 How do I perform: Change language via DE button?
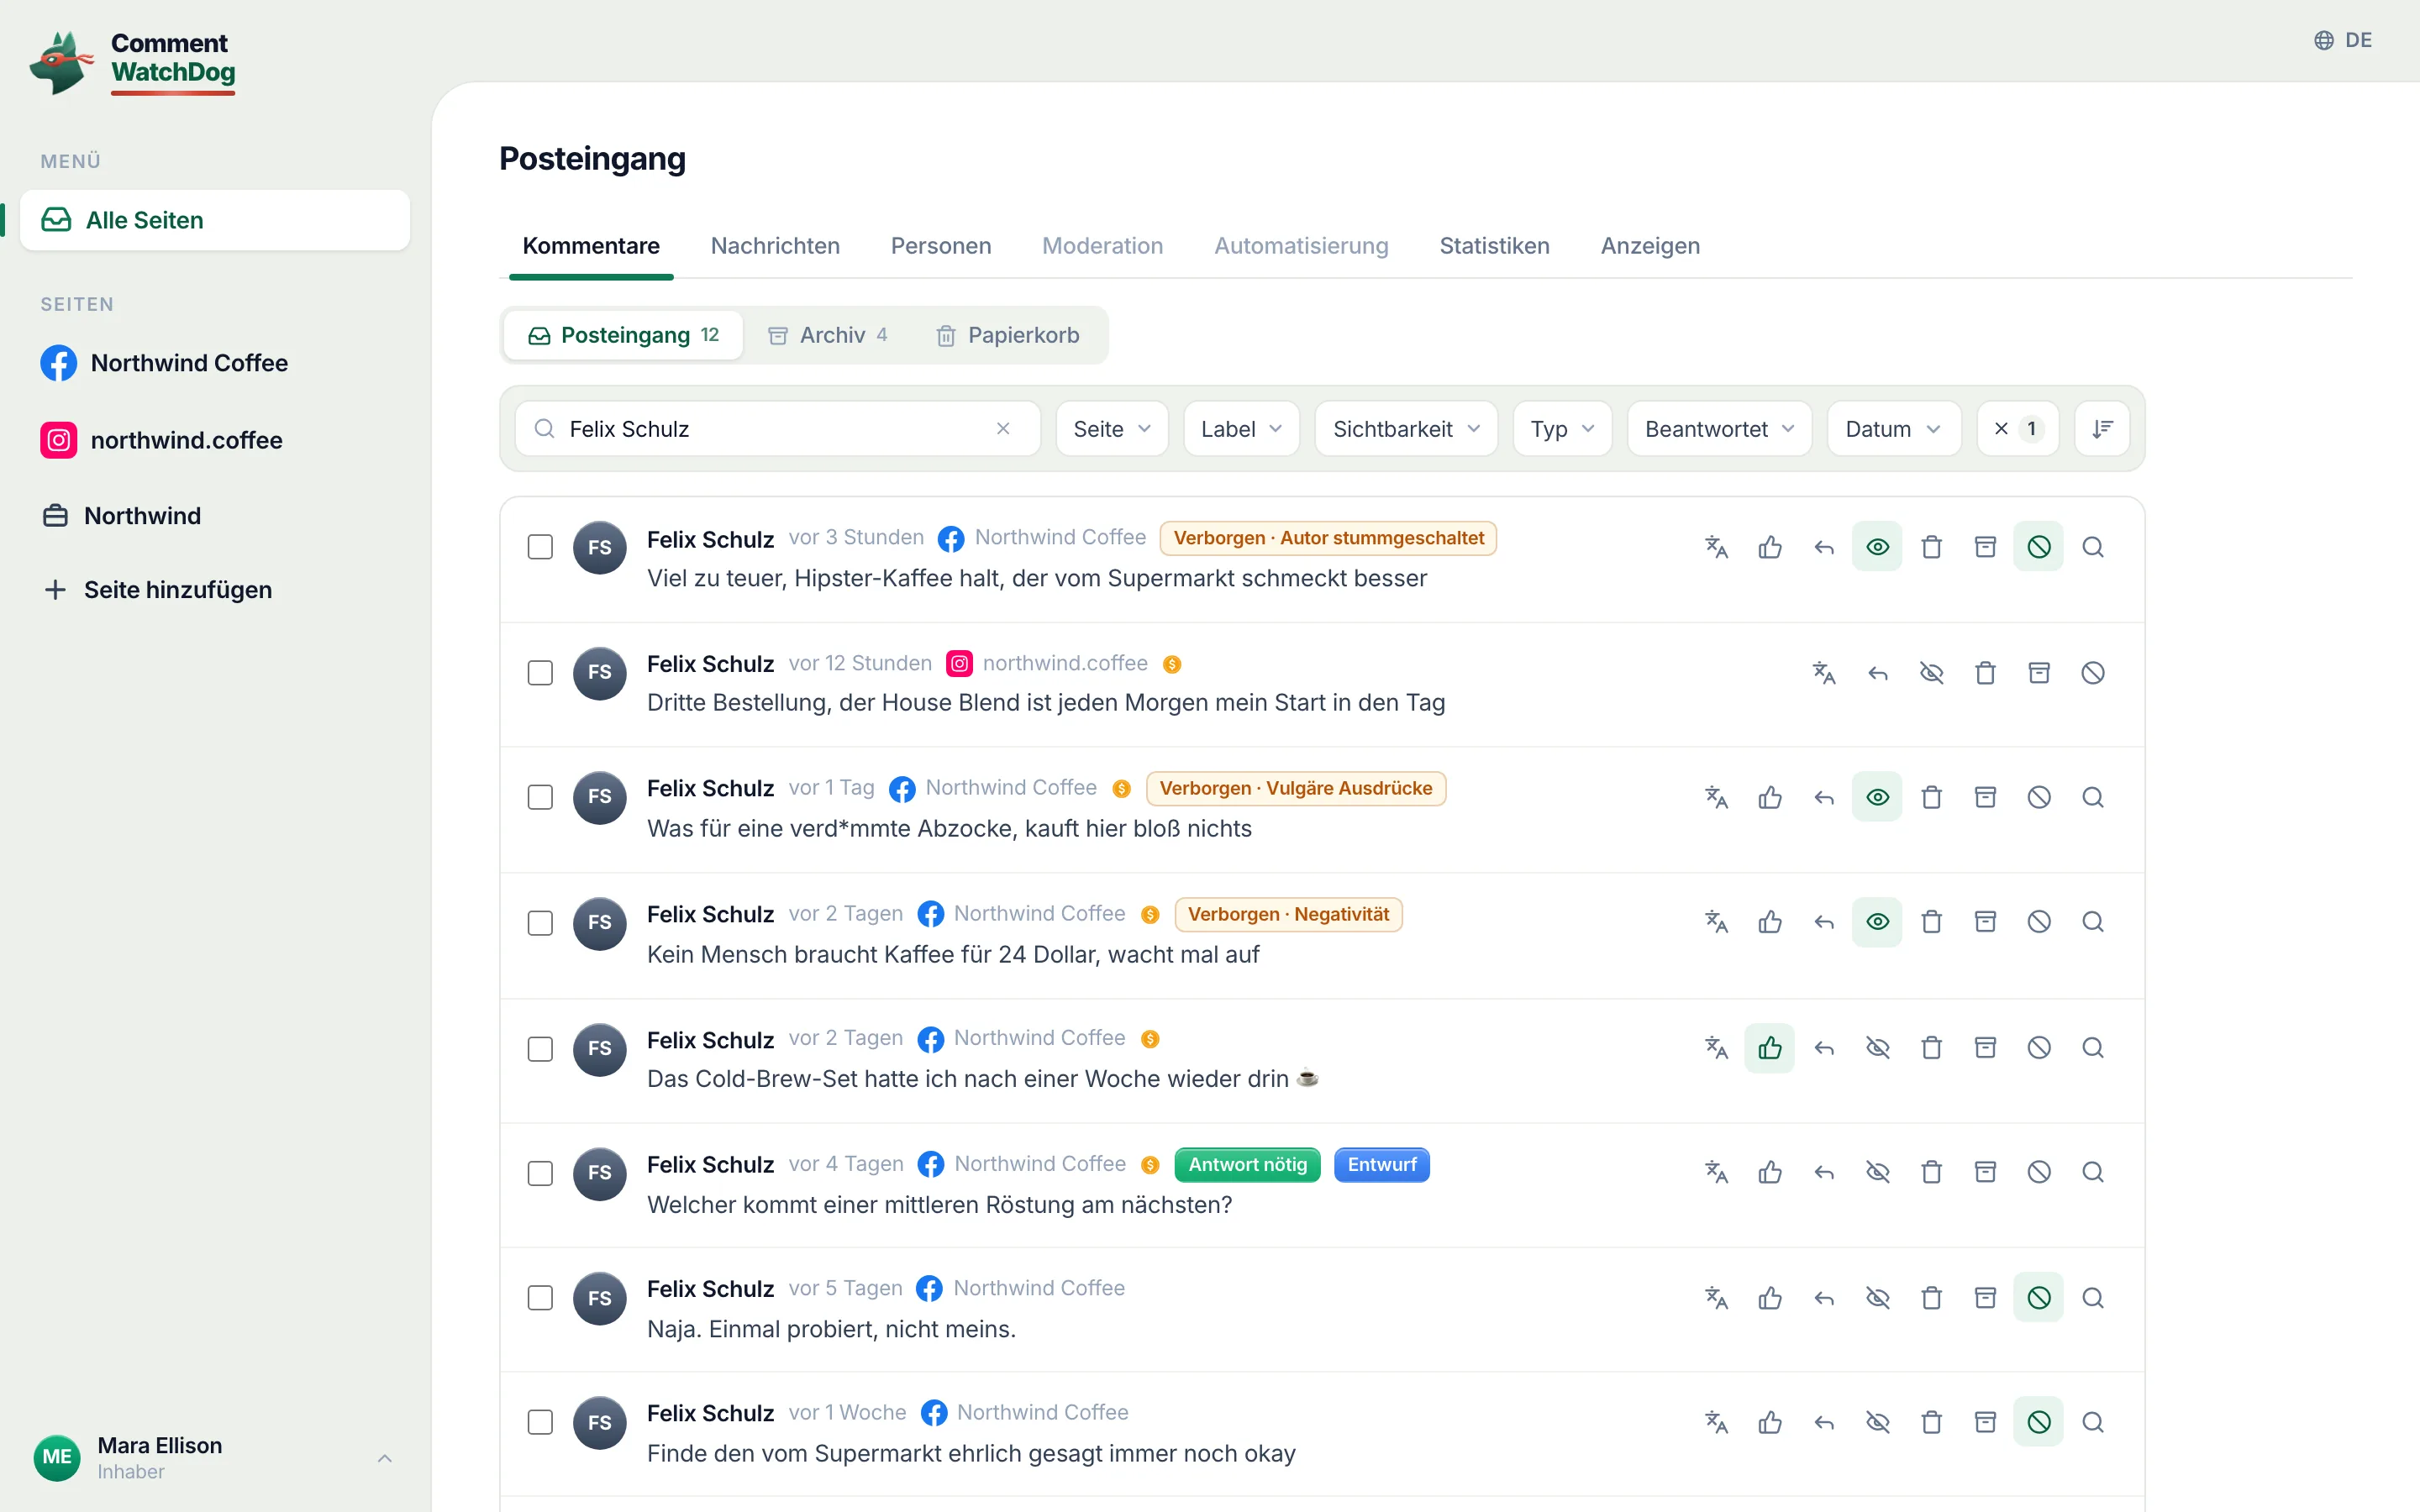pyautogui.click(x=2343, y=40)
